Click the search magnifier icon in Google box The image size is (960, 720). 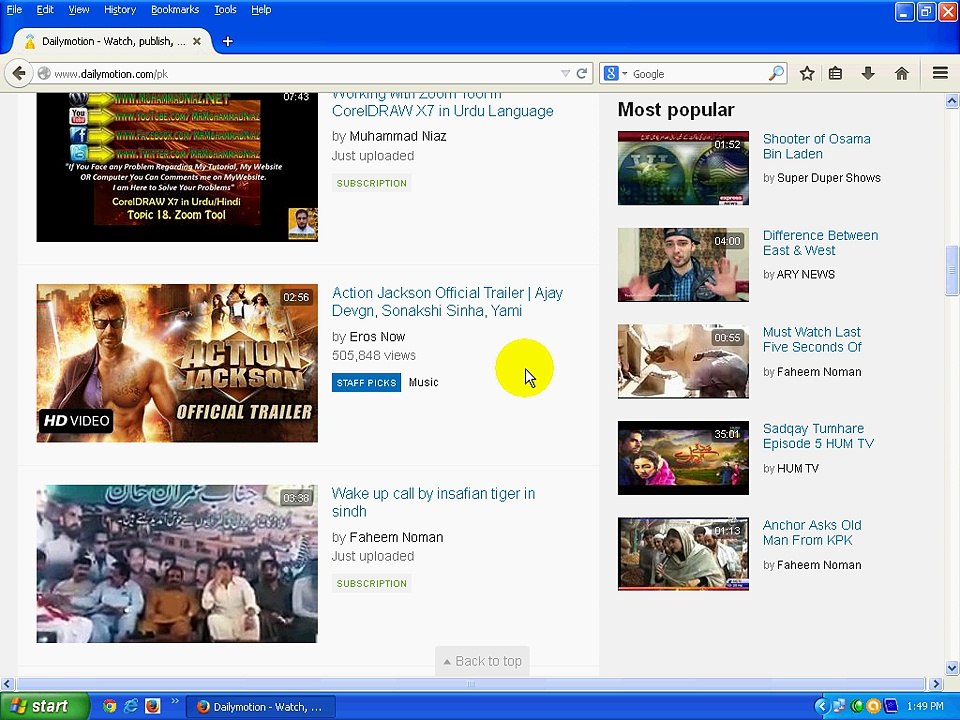point(776,73)
